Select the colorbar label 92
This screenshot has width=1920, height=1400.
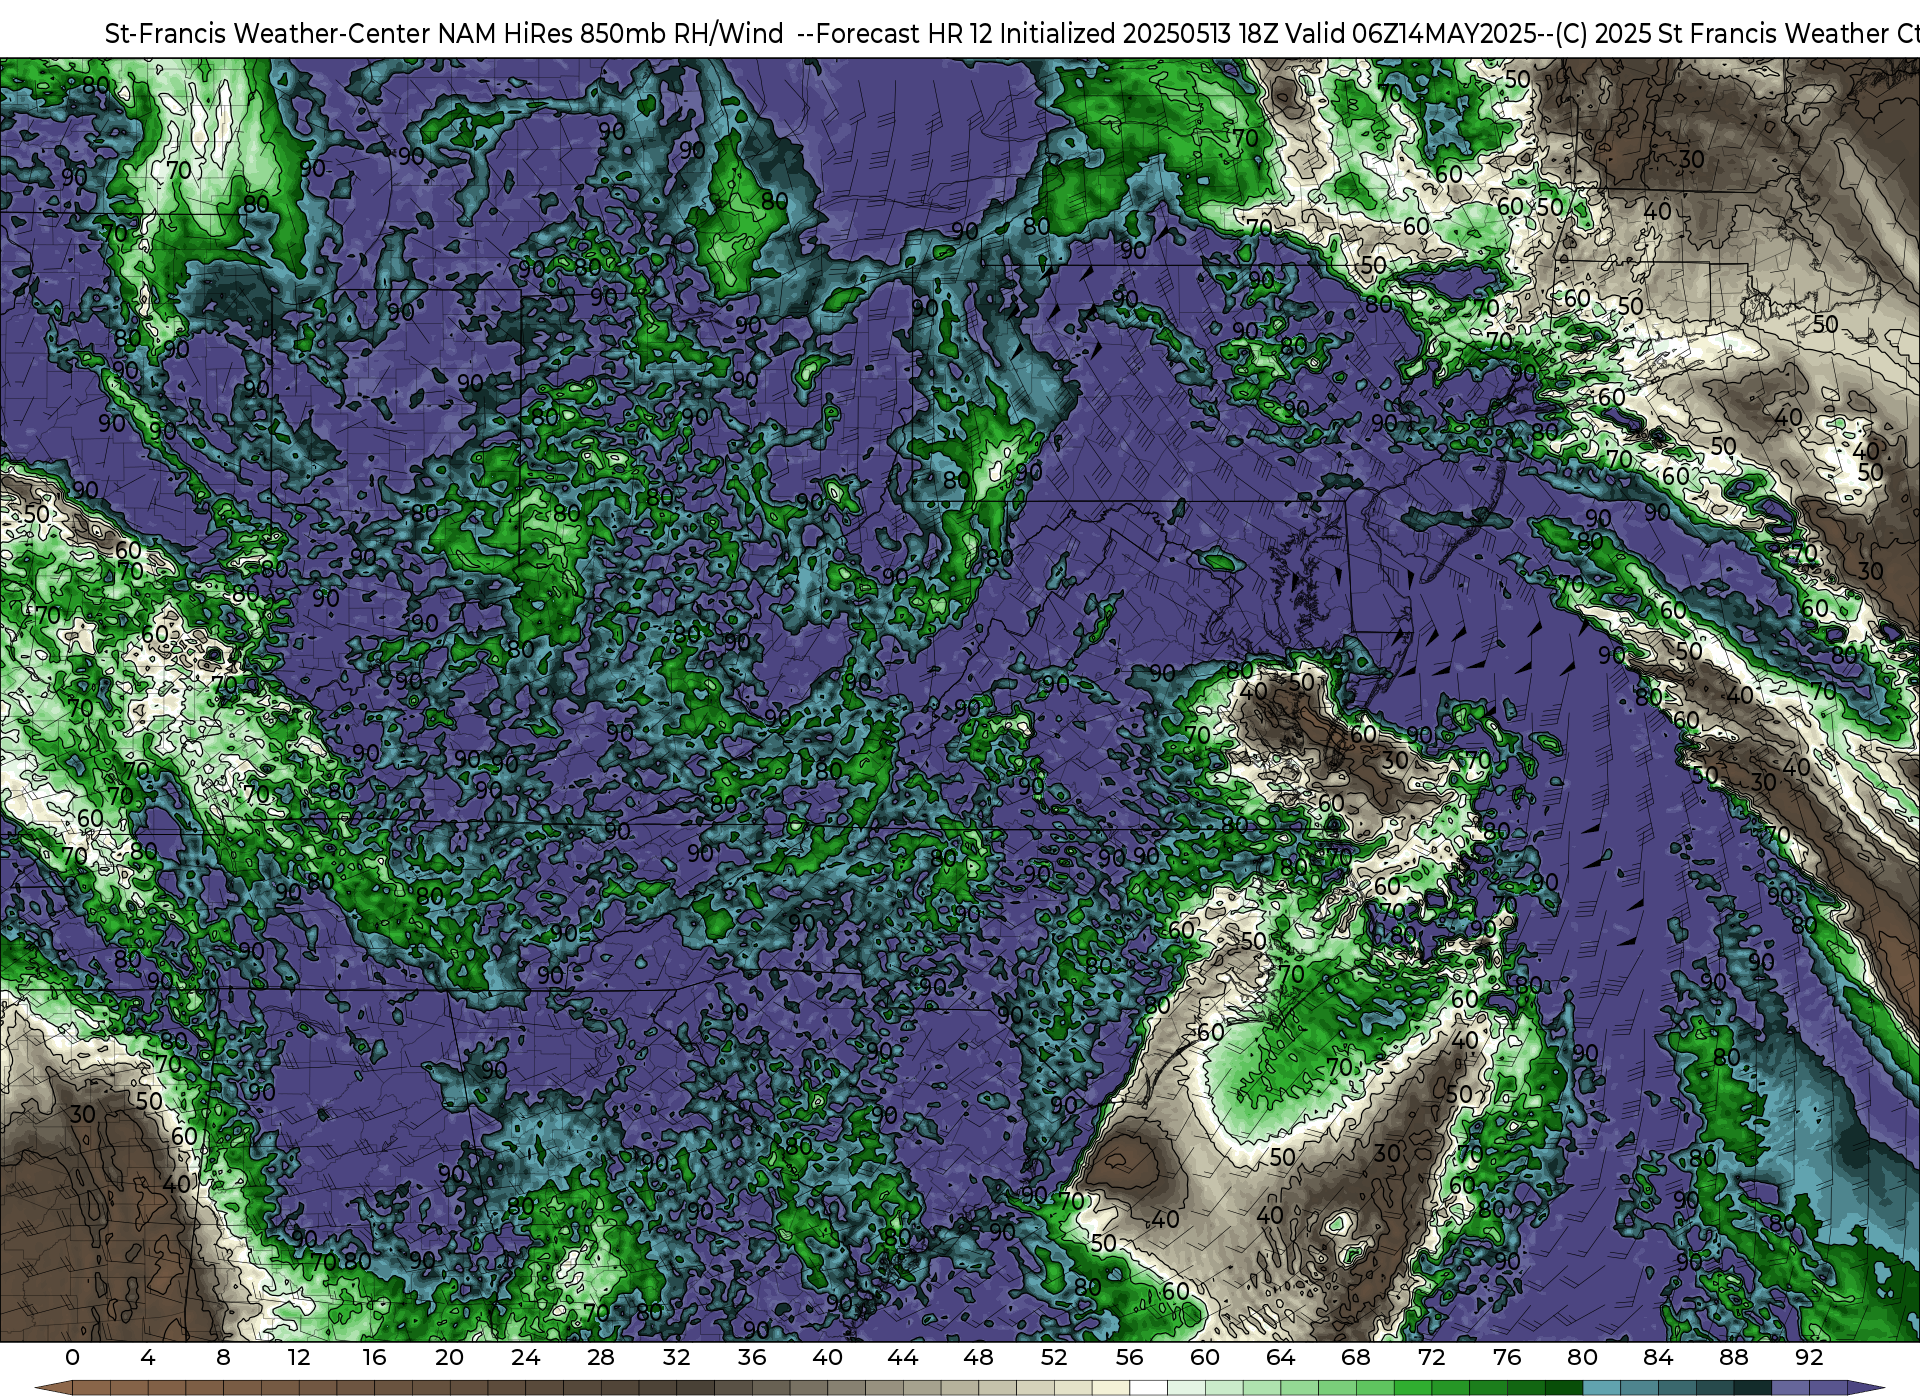(x=1809, y=1358)
